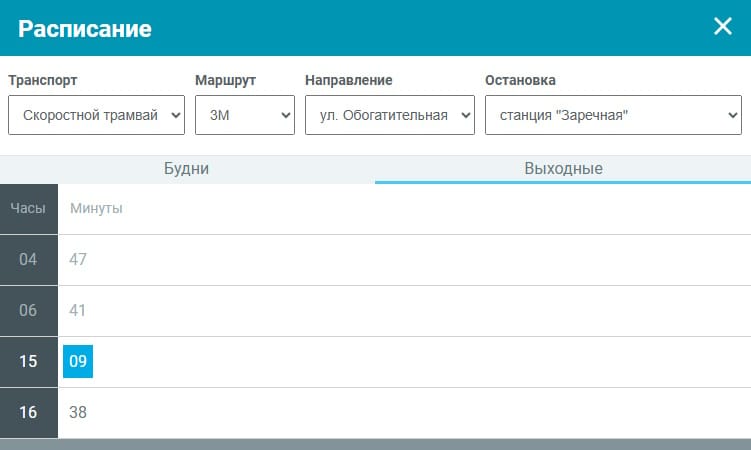
Task: Click the Направление field label
Action: 349,80
